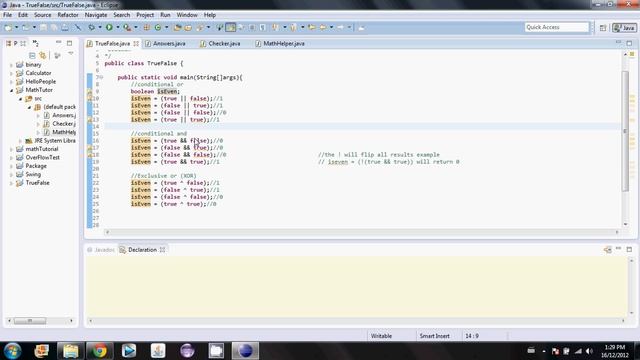Open the File menu

[x=7, y=15]
